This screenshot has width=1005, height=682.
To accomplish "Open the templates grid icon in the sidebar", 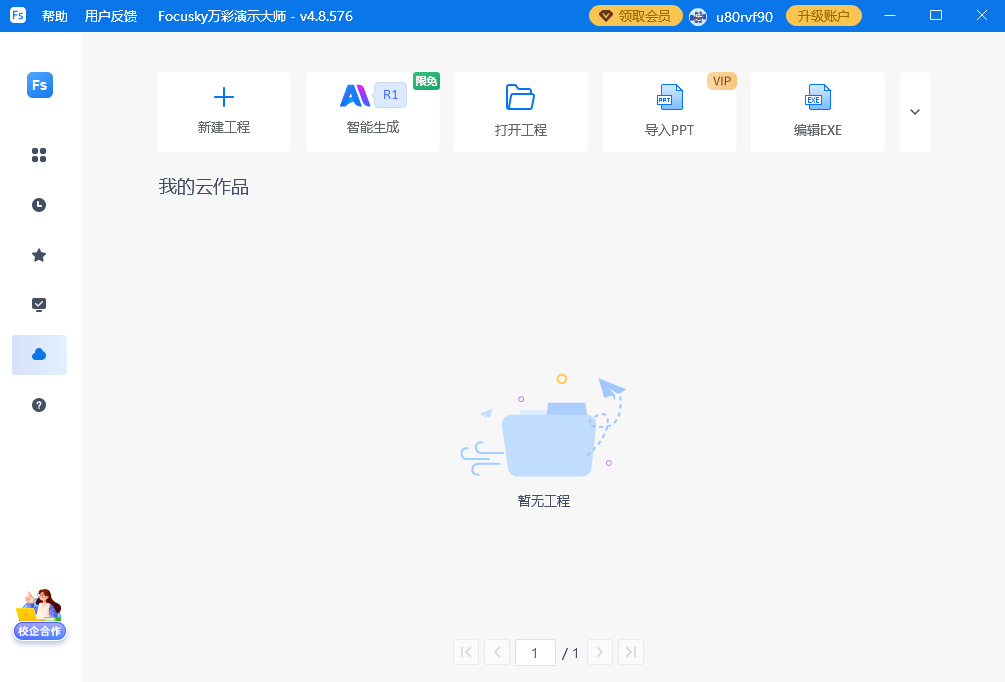I will [x=39, y=155].
